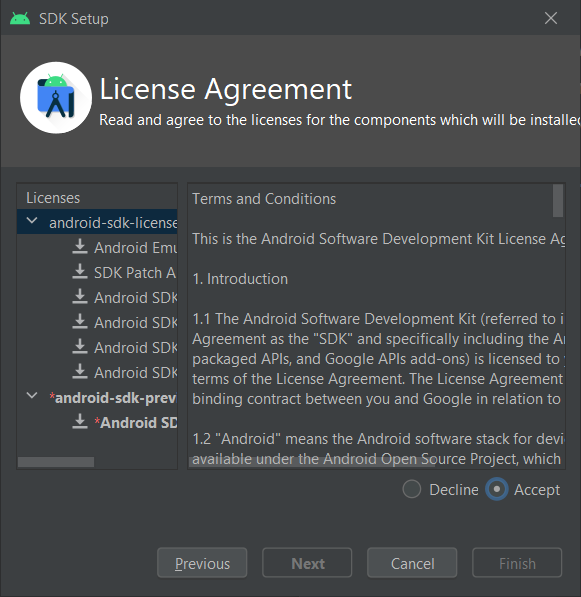This screenshot has height=597, width=581.
Task: Click the 'Licenses' panel header
Action: tap(53, 198)
